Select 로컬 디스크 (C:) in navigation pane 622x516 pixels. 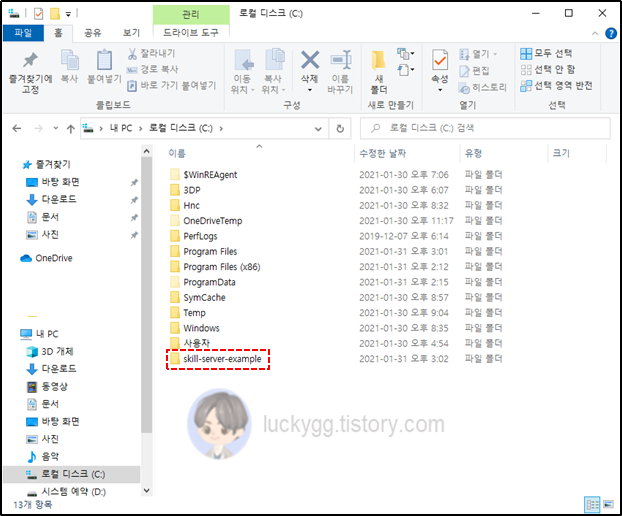[71, 474]
